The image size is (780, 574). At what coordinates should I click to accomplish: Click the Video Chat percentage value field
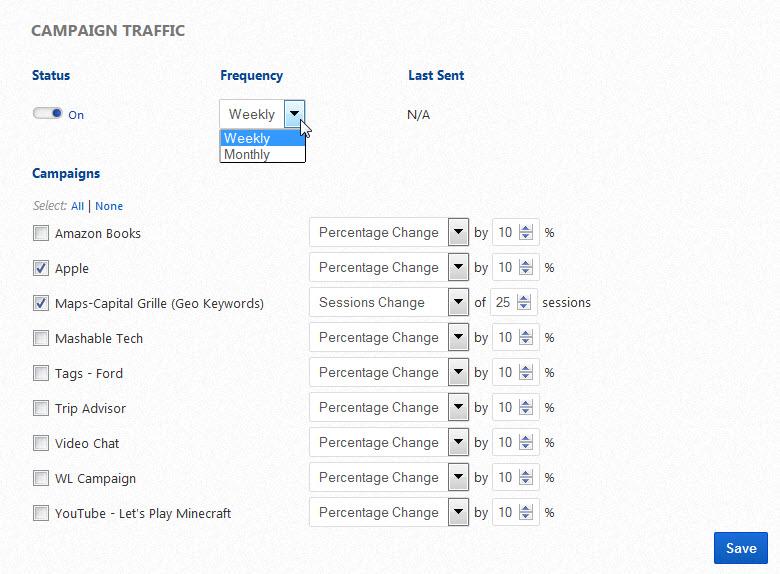point(505,443)
